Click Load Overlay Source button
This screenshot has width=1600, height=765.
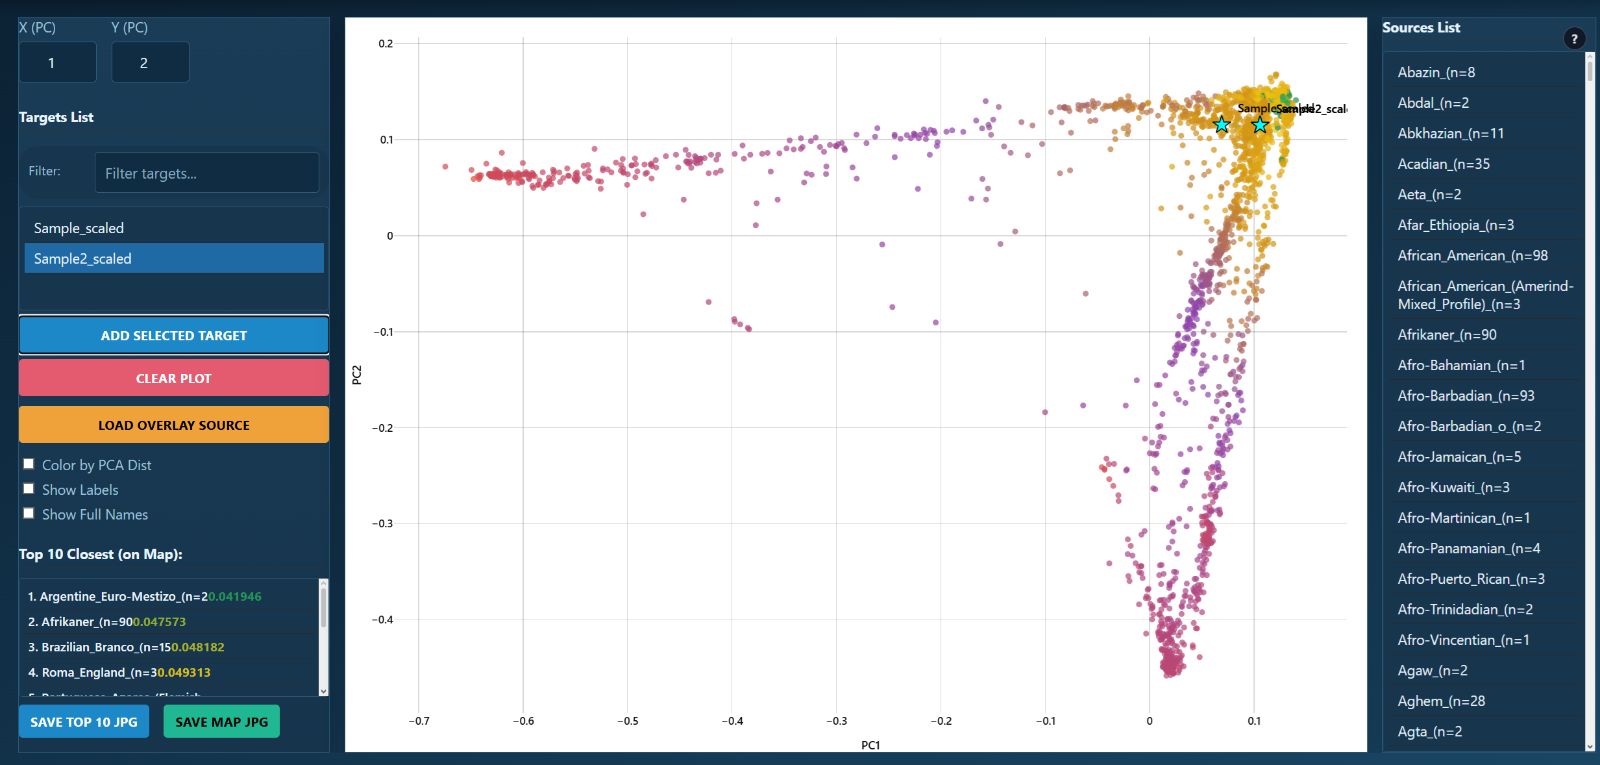click(x=174, y=425)
